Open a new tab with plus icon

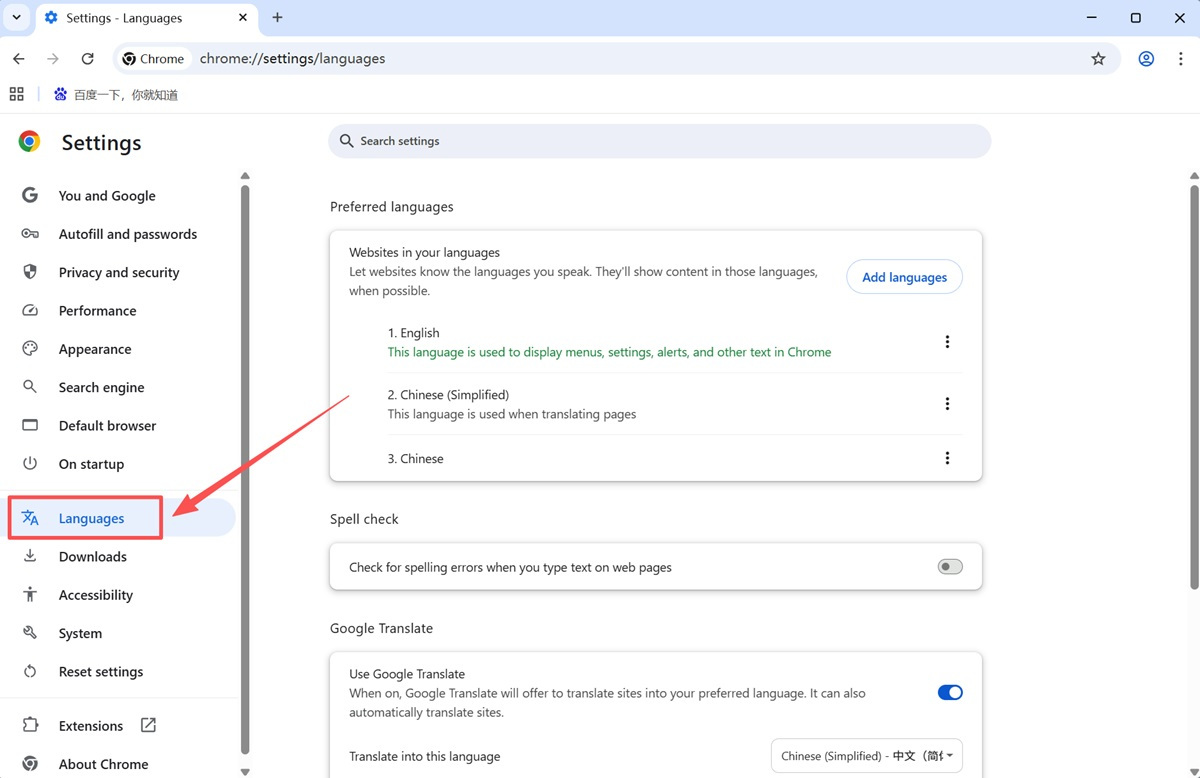pos(278,17)
